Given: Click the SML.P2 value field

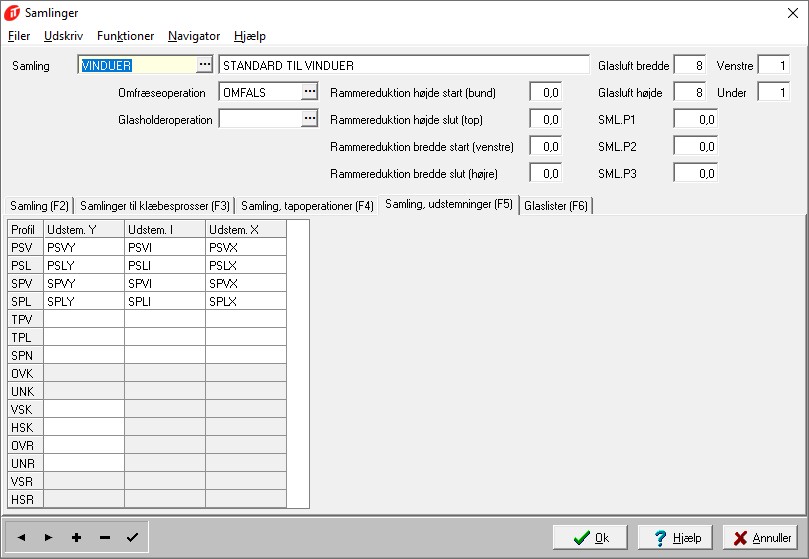Looking at the screenshot, I should (x=695, y=146).
